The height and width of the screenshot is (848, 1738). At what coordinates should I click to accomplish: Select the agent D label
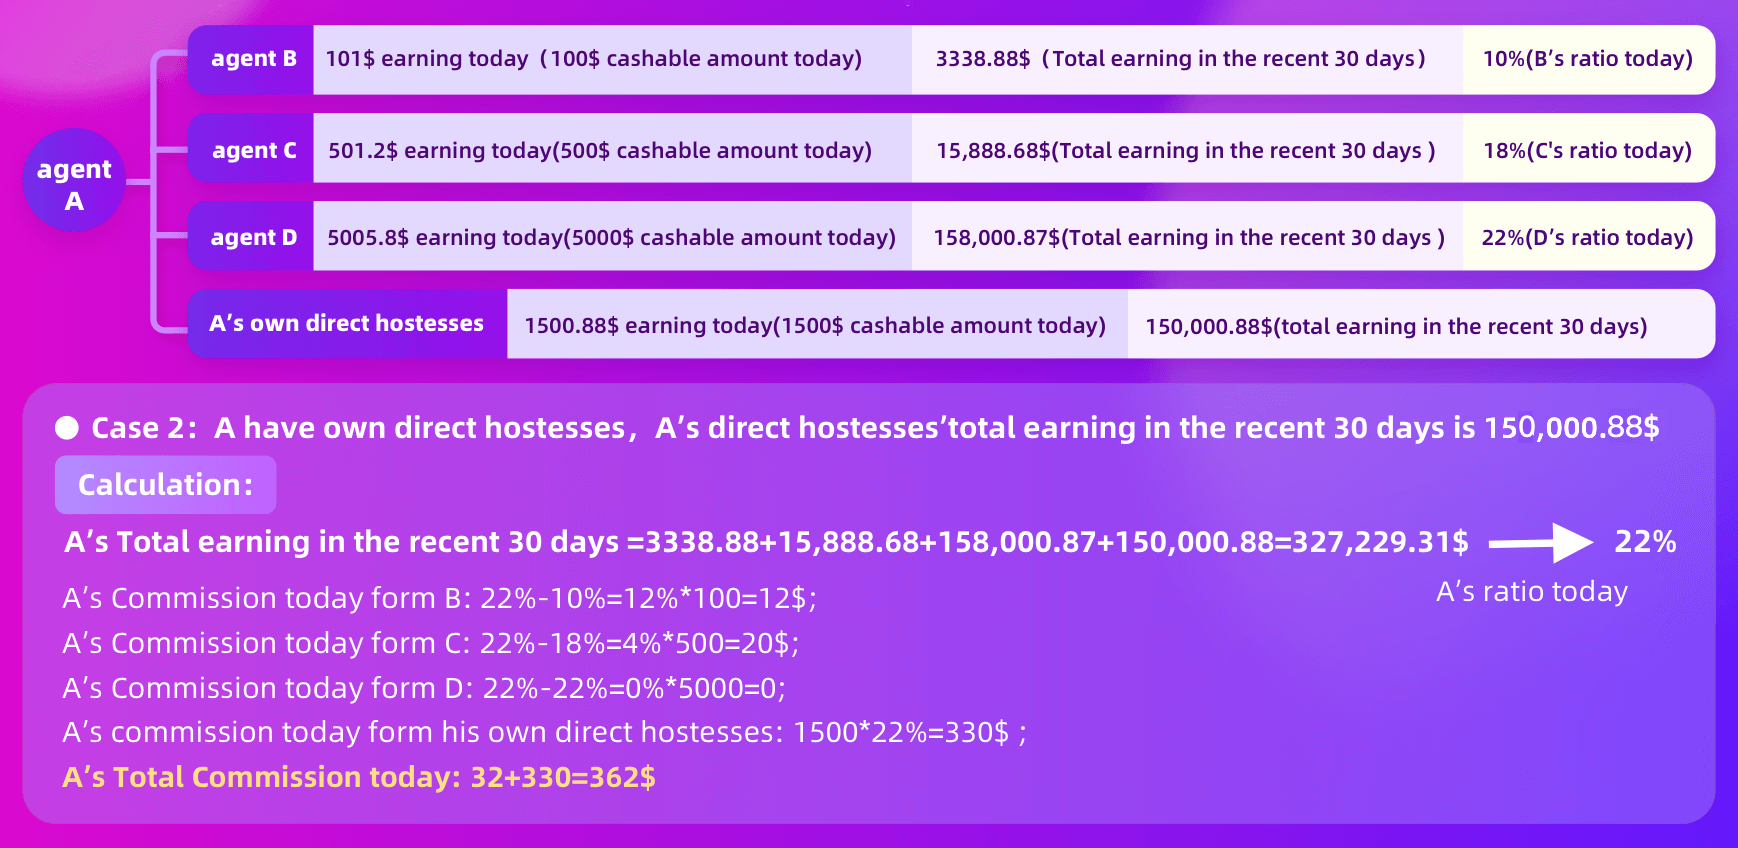click(253, 237)
